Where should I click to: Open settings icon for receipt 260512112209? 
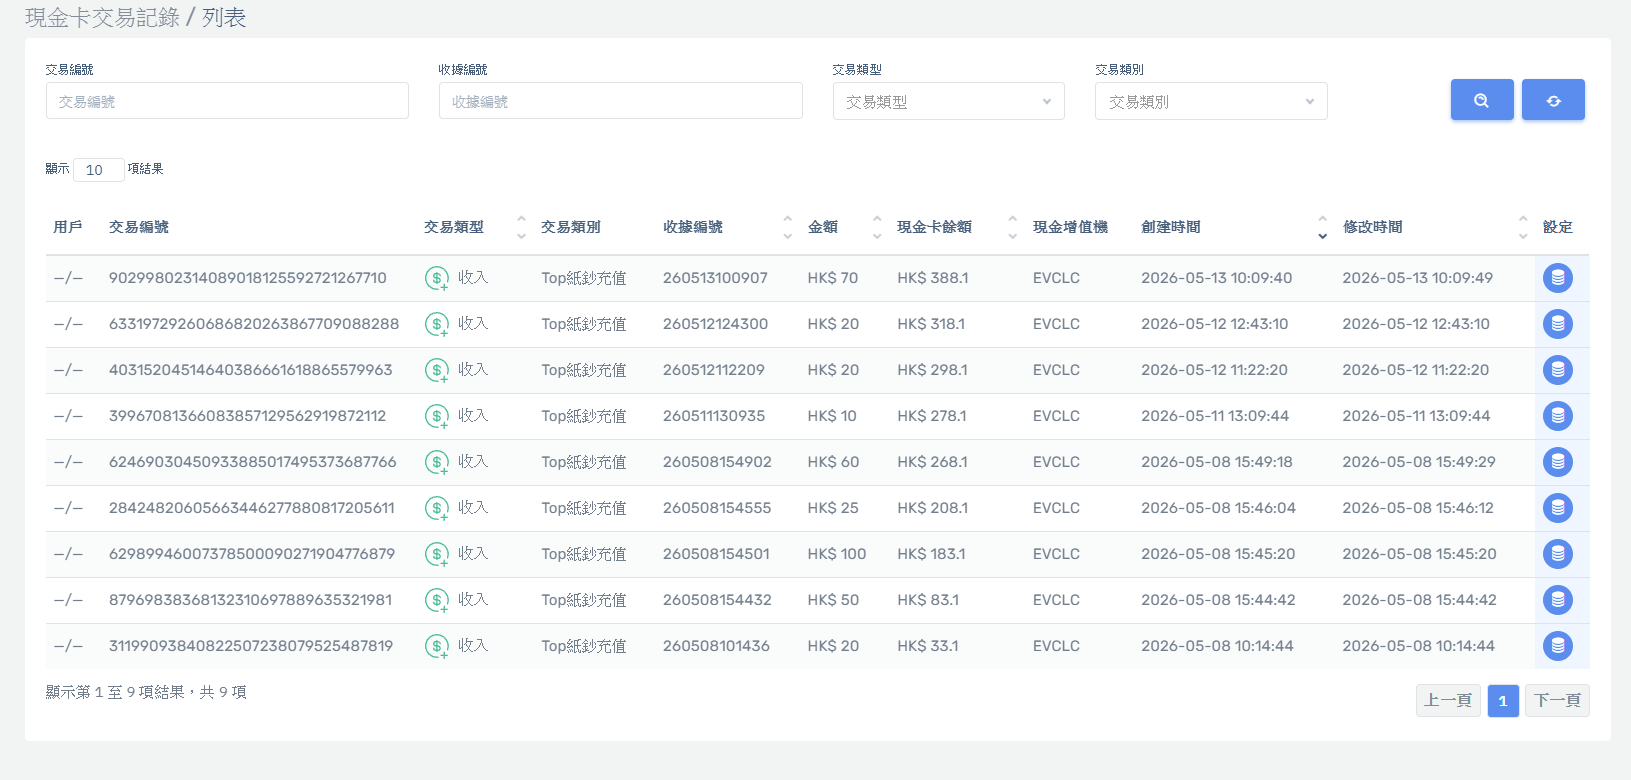tap(1558, 370)
